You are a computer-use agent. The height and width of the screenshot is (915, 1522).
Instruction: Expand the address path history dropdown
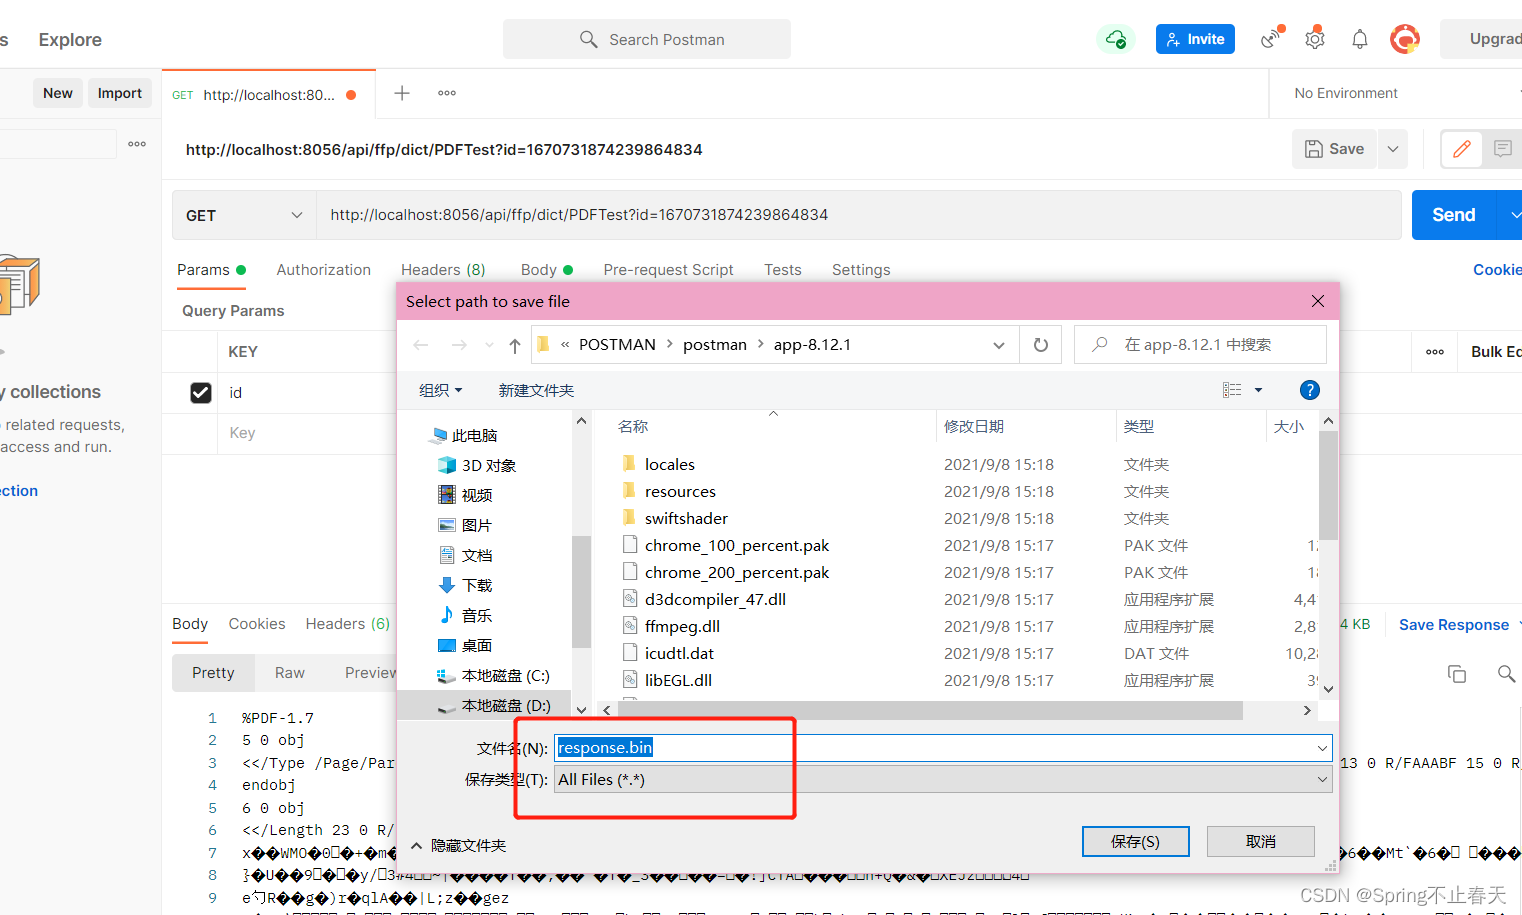[998, 345]
